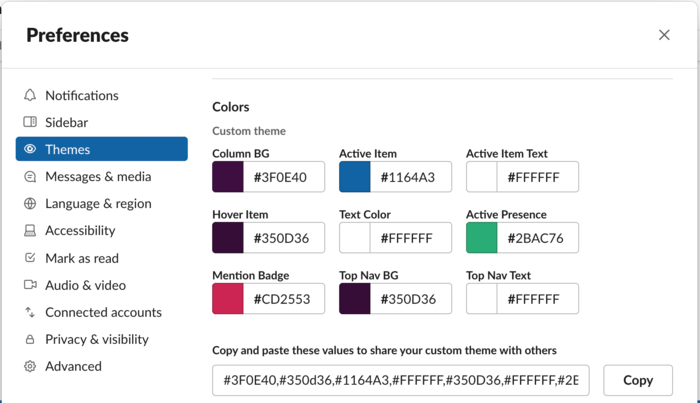The image size is (700, 403).
Task: Click the Top Nav BG hex field
Action: 411,299
